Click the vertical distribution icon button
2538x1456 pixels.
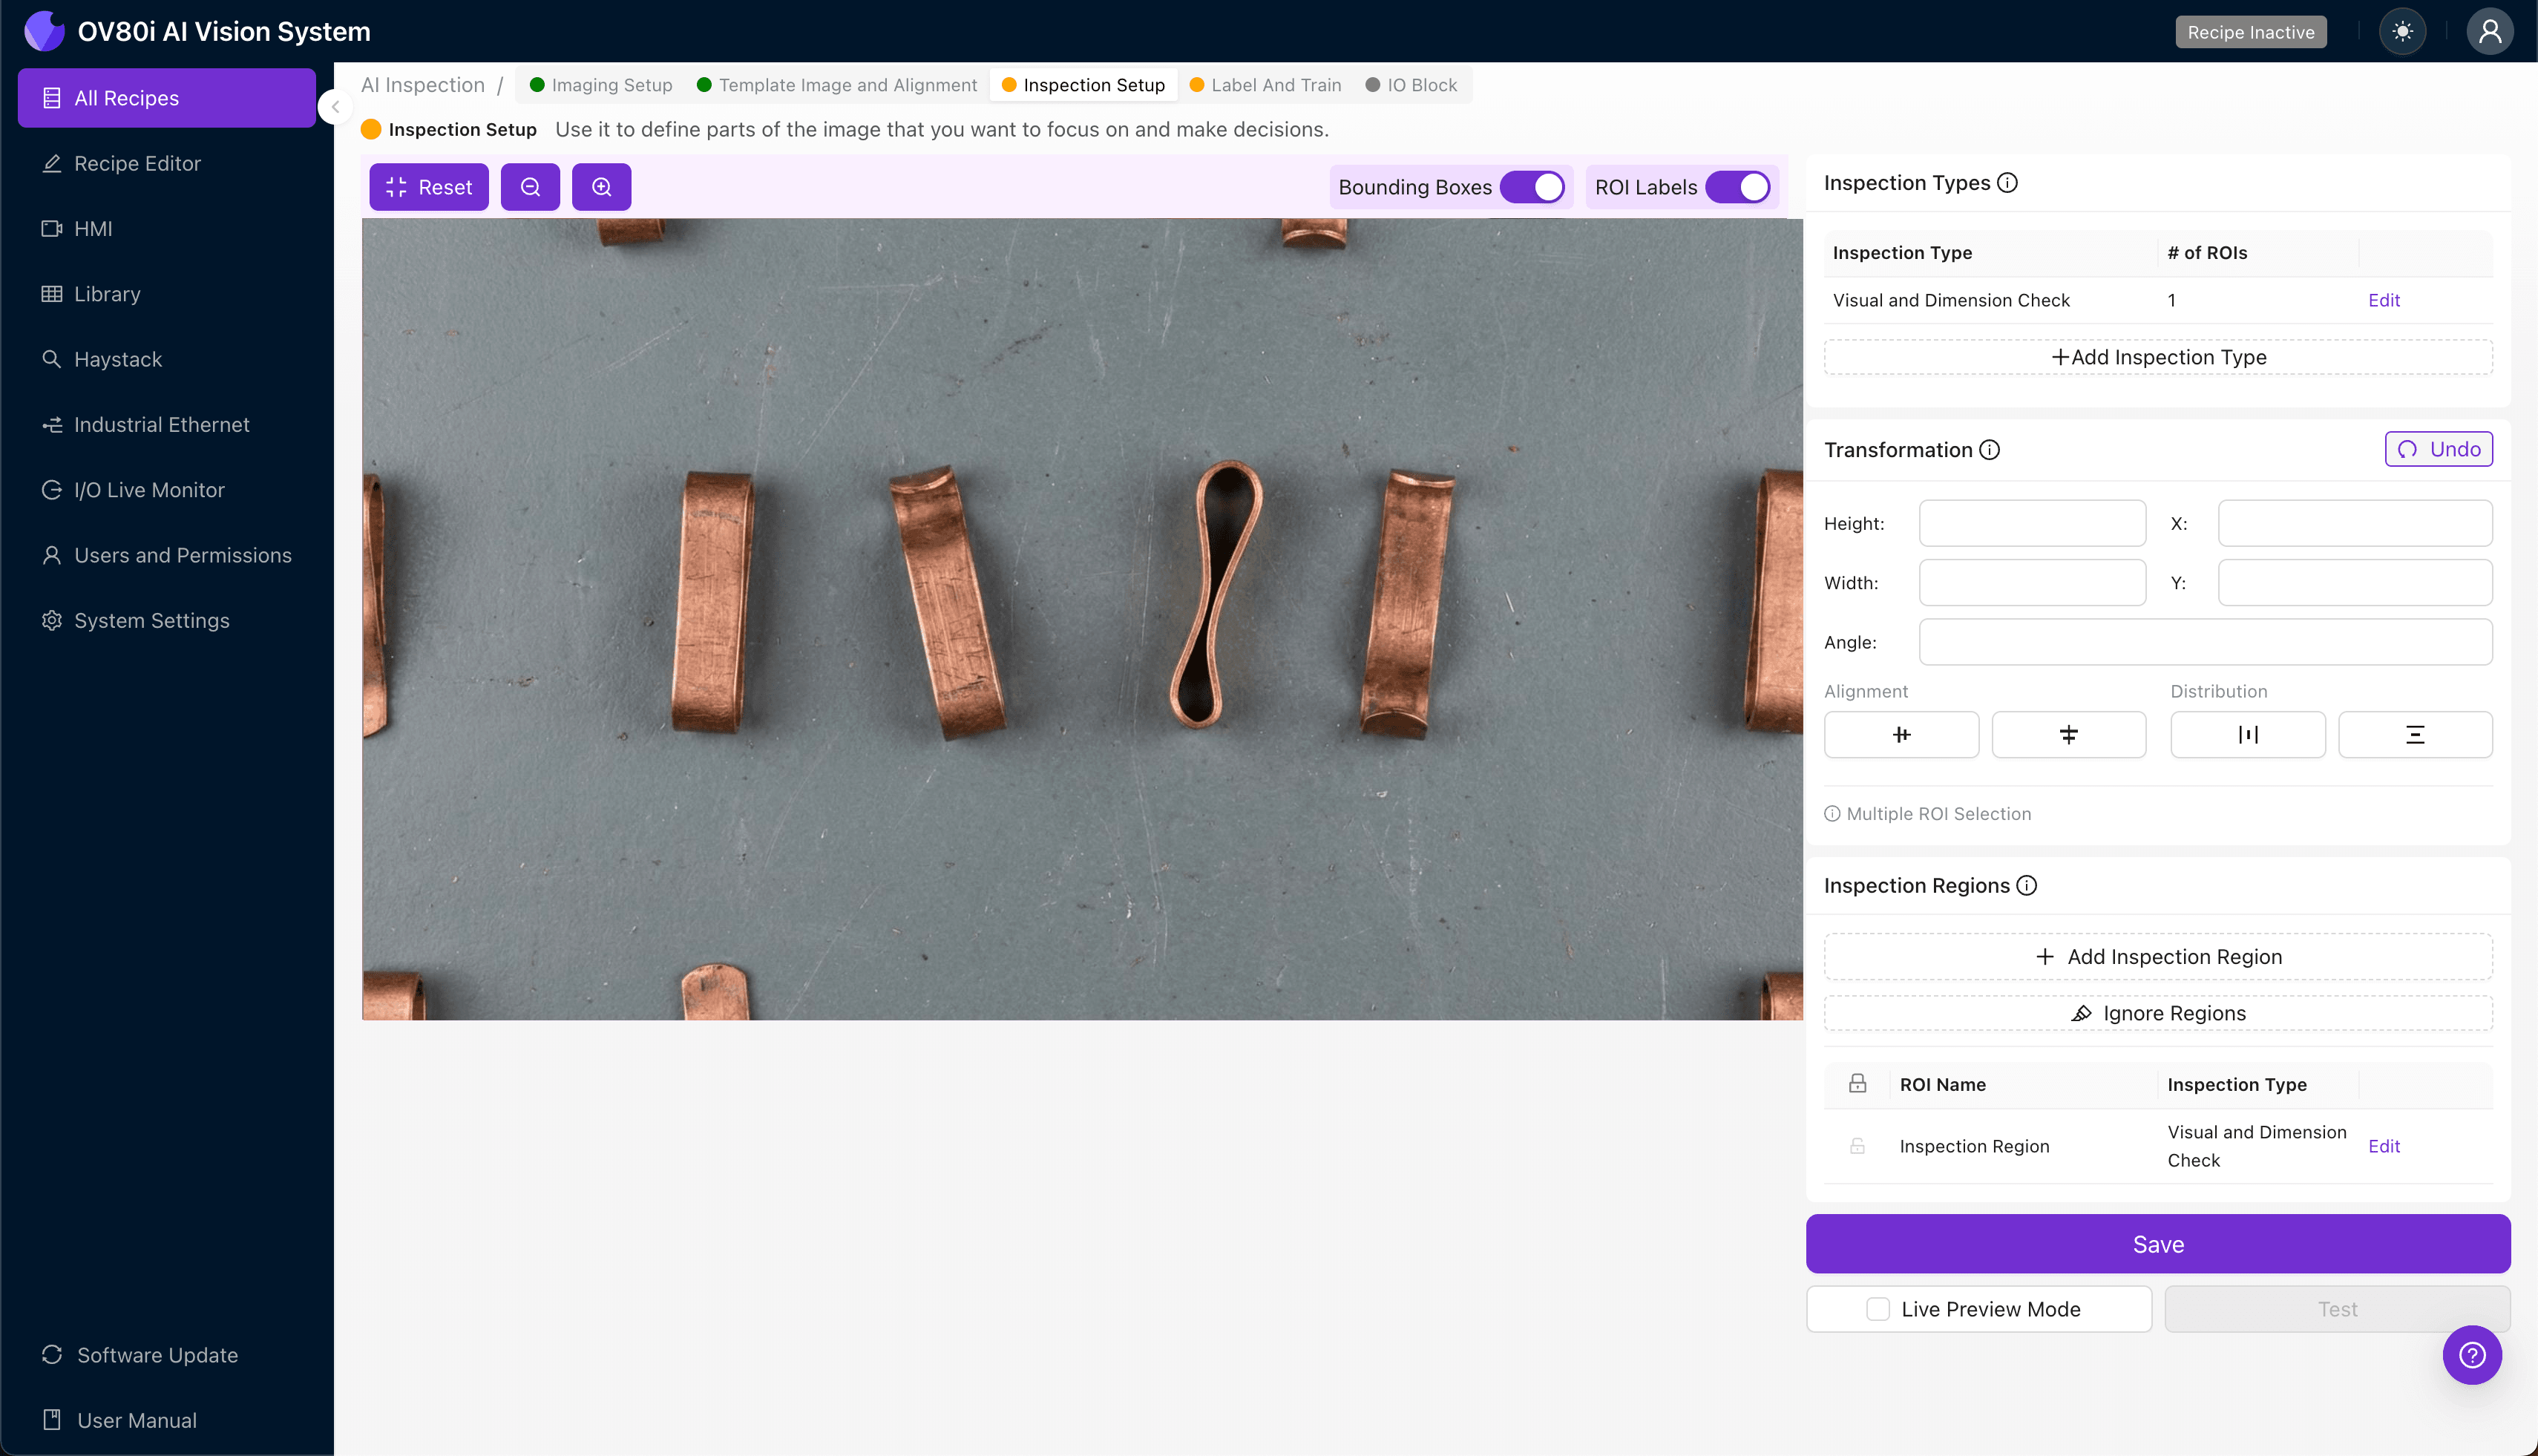tap(2414, 735)
